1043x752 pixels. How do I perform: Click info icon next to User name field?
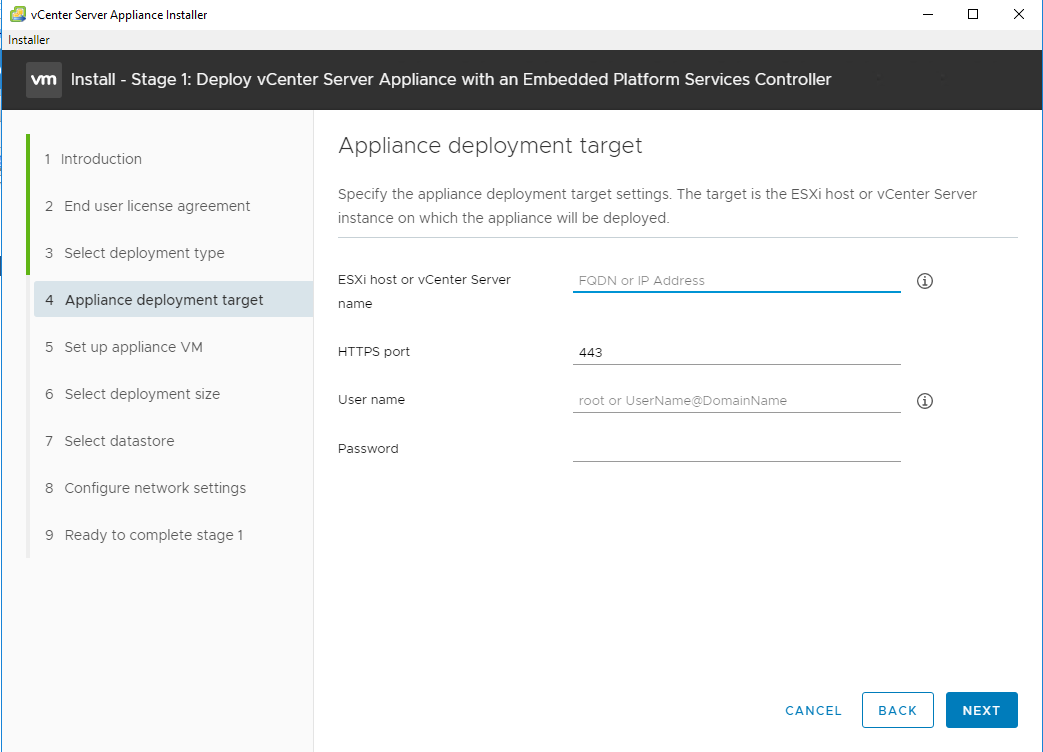pos(925,401)
